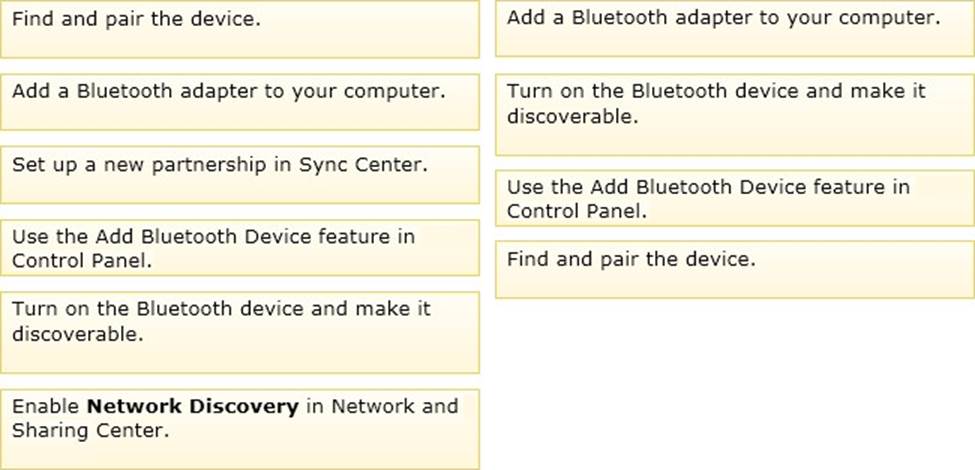Click the bold 'Network Discovery' text

(193, 407)
